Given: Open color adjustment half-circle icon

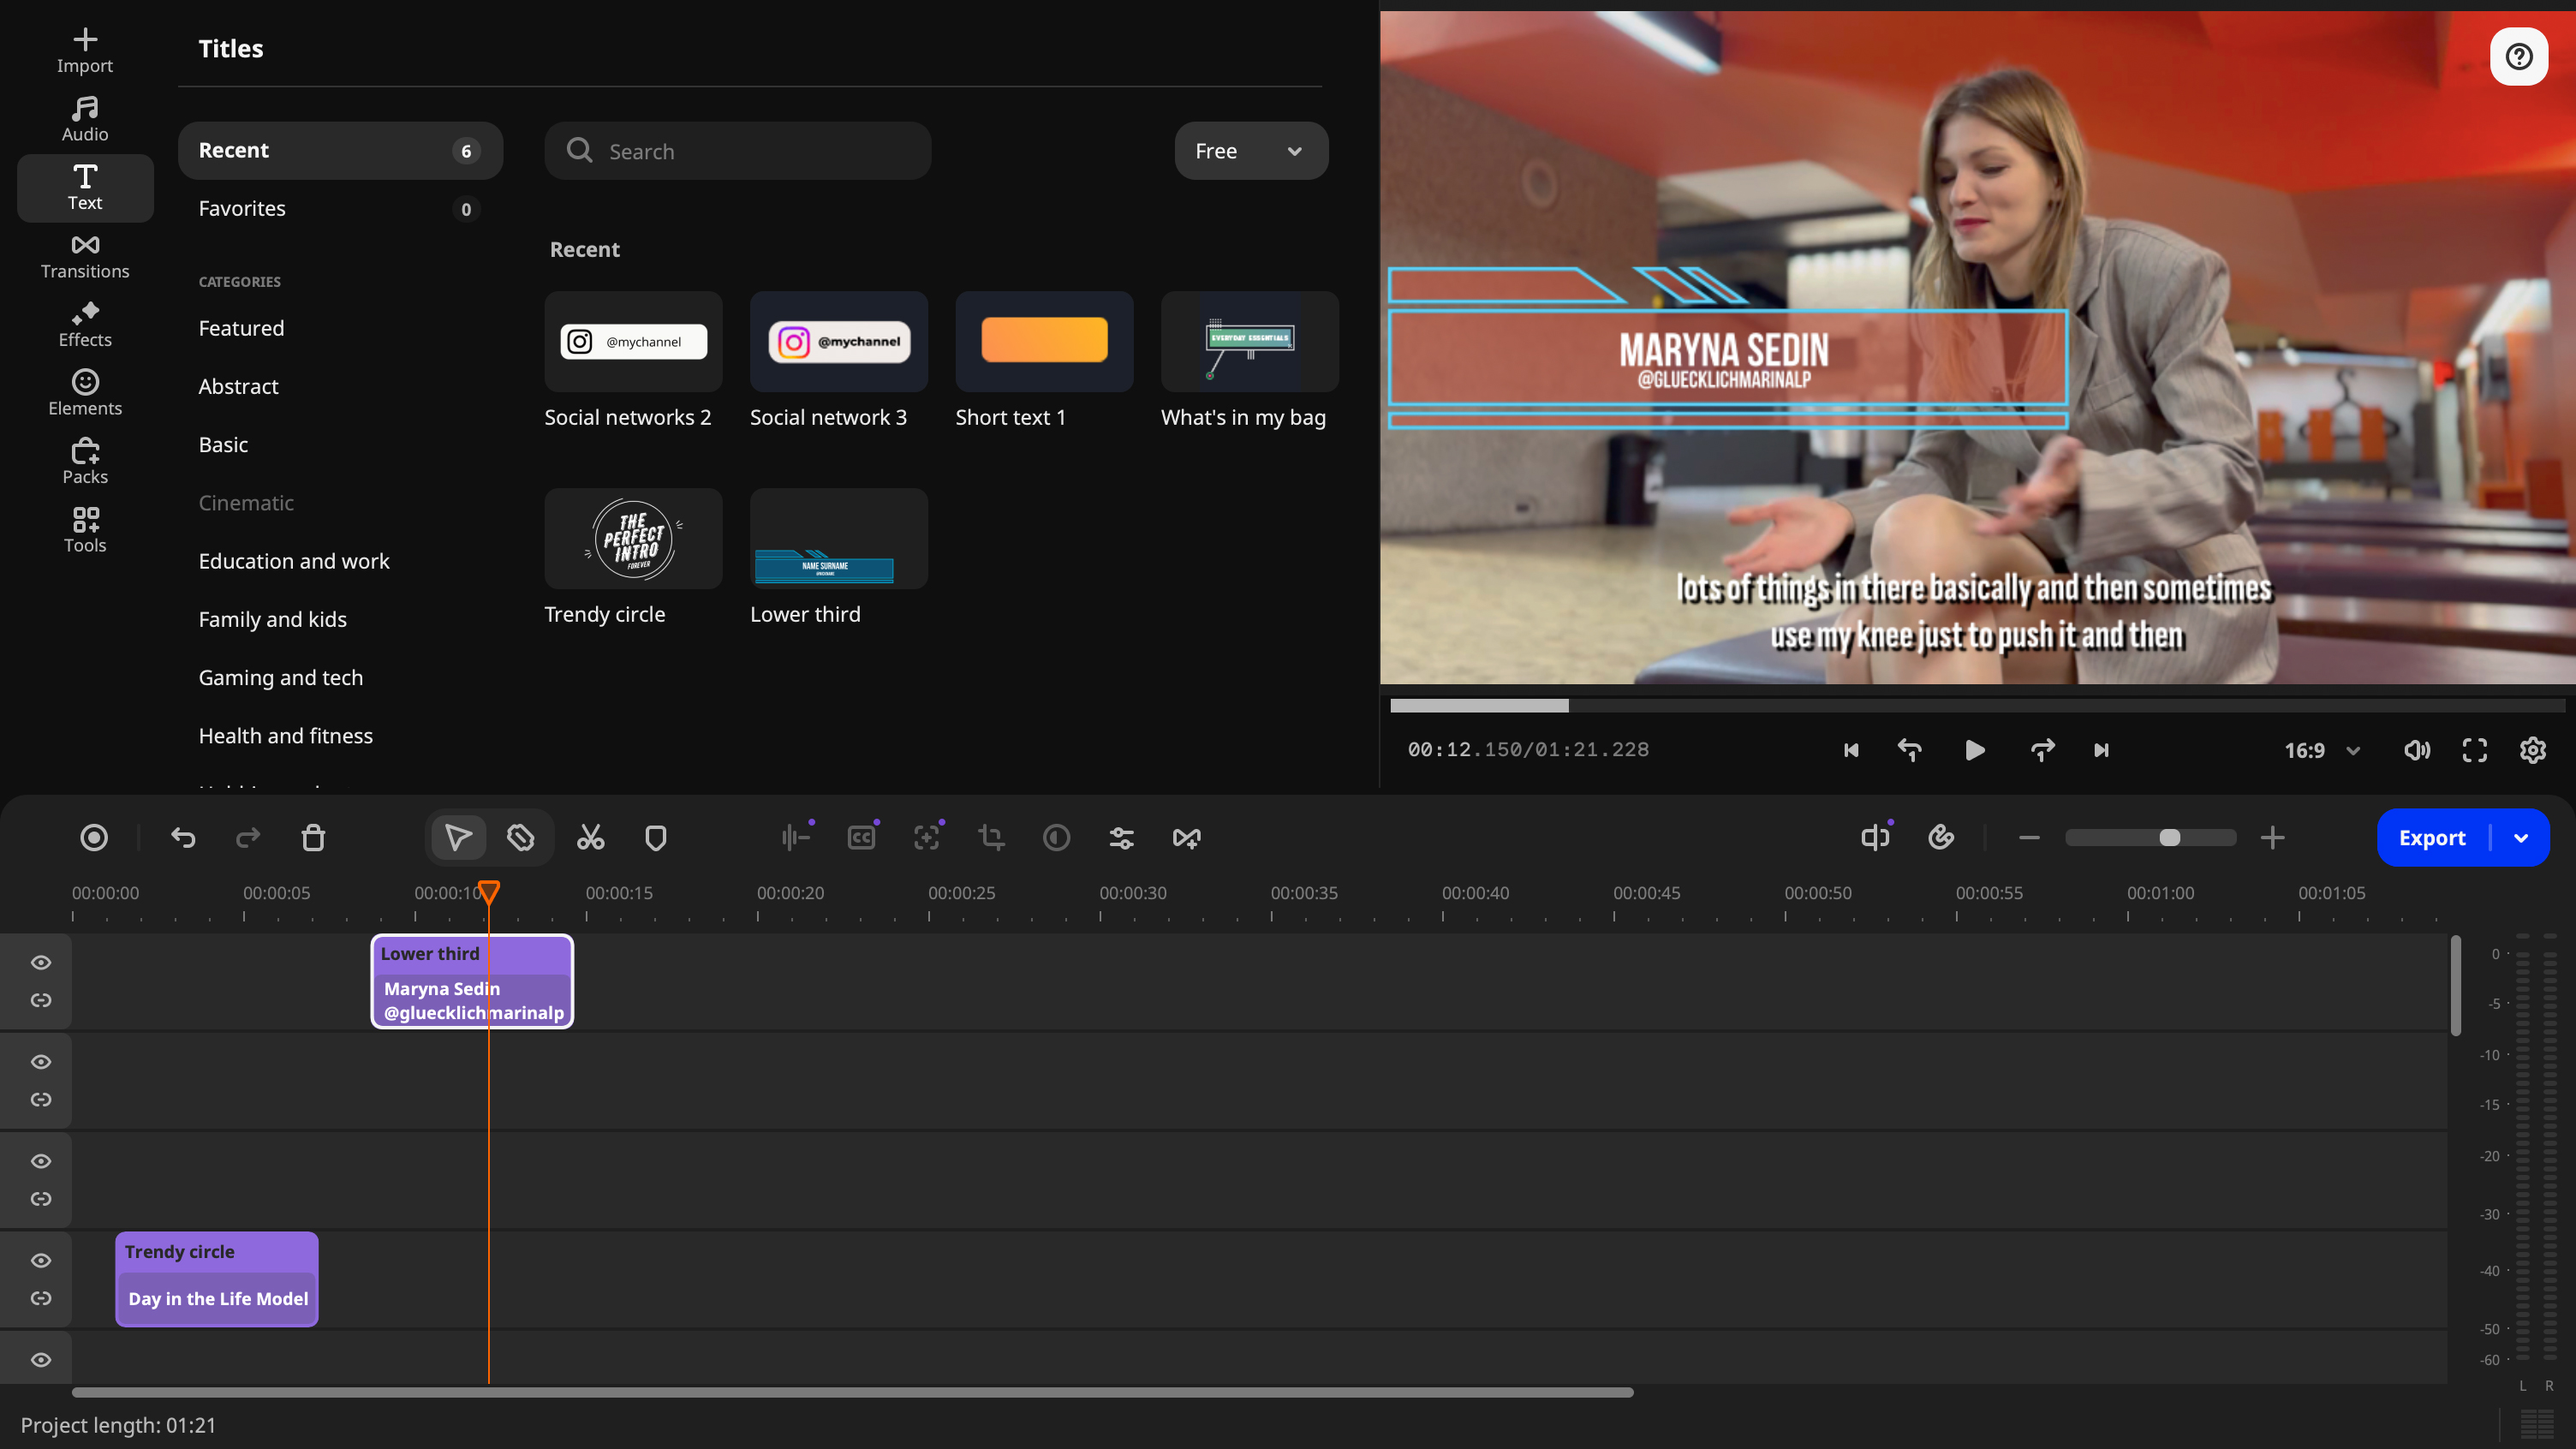Looking at the screenshot, I should (x=1056, y=837).
